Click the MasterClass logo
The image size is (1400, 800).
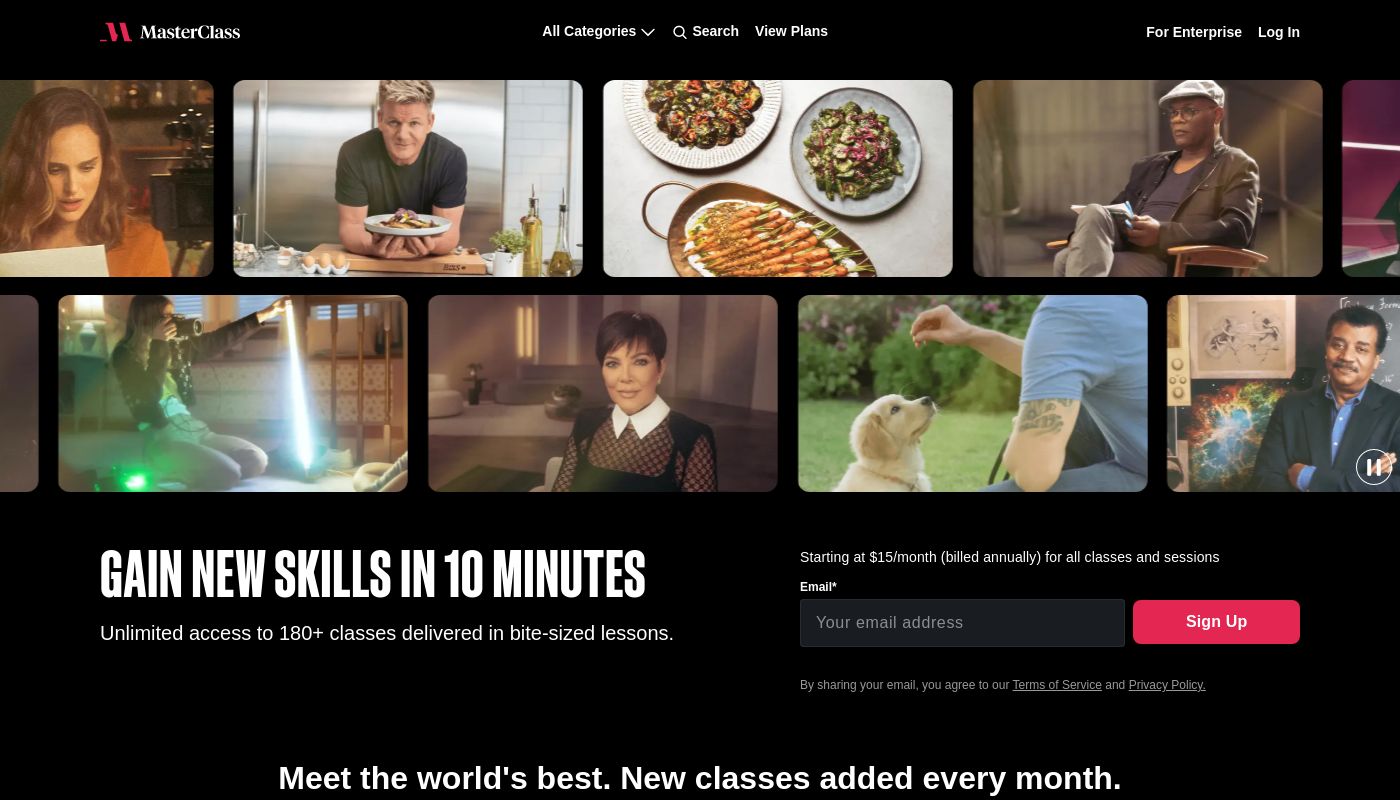pos(170,32)
